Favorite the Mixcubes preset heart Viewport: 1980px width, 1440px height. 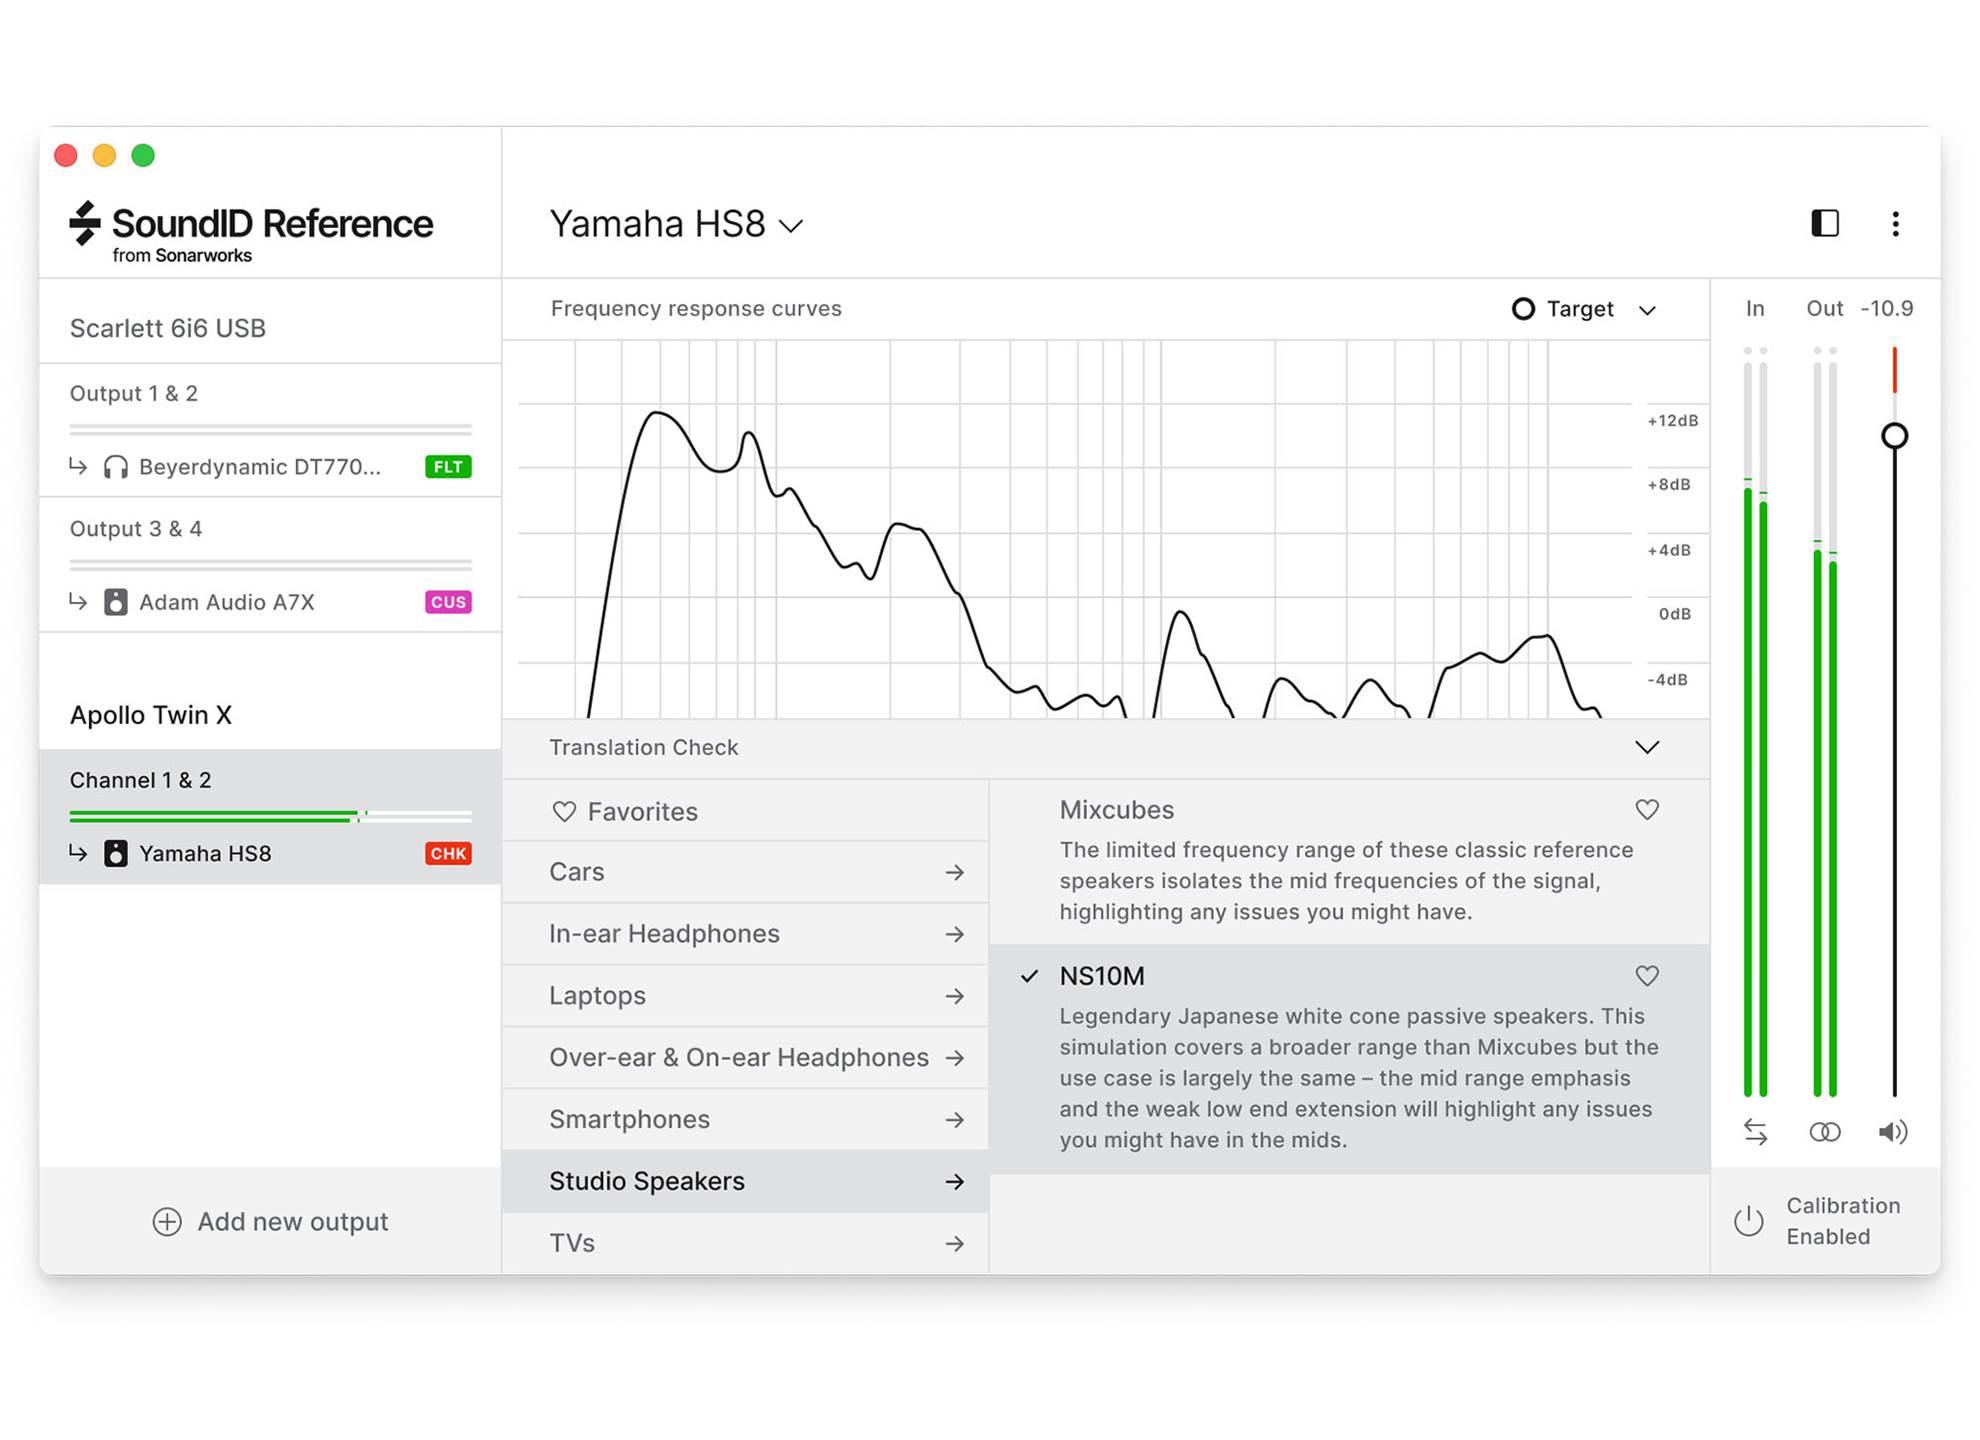pos(1646,809)
